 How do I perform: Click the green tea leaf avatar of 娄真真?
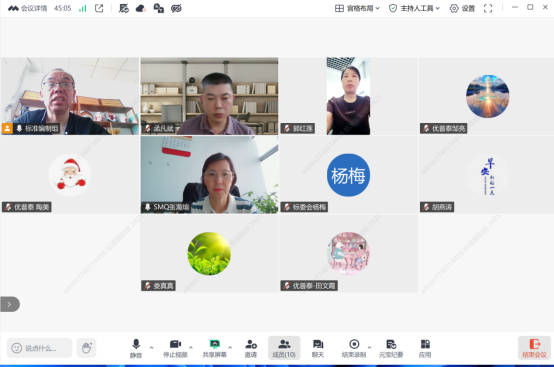[x=209, y=254]
